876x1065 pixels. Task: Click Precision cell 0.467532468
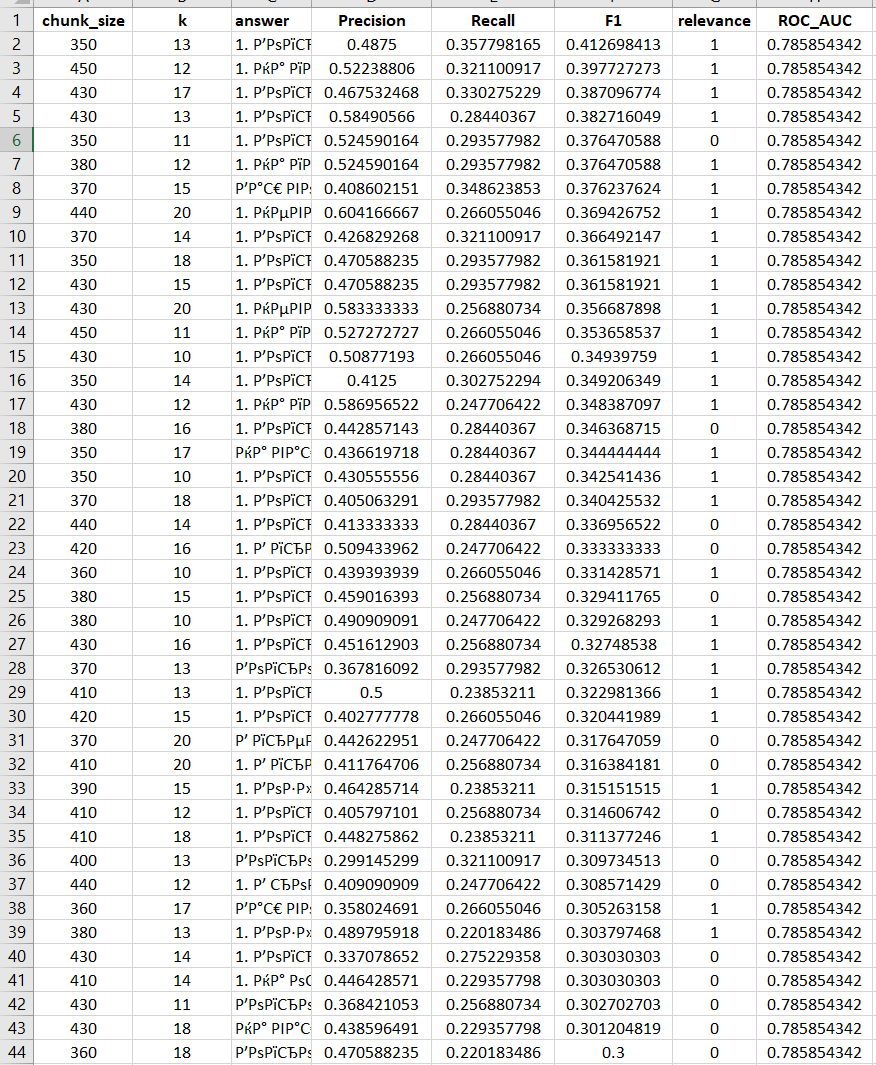click(371, 92)
